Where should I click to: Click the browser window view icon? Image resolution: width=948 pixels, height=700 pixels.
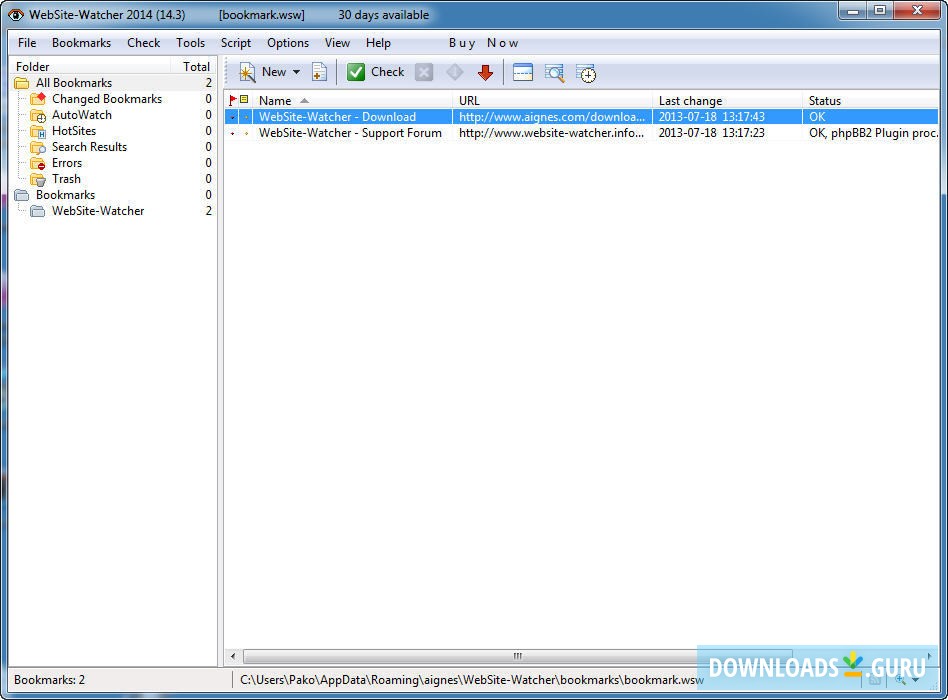[522, 73]
